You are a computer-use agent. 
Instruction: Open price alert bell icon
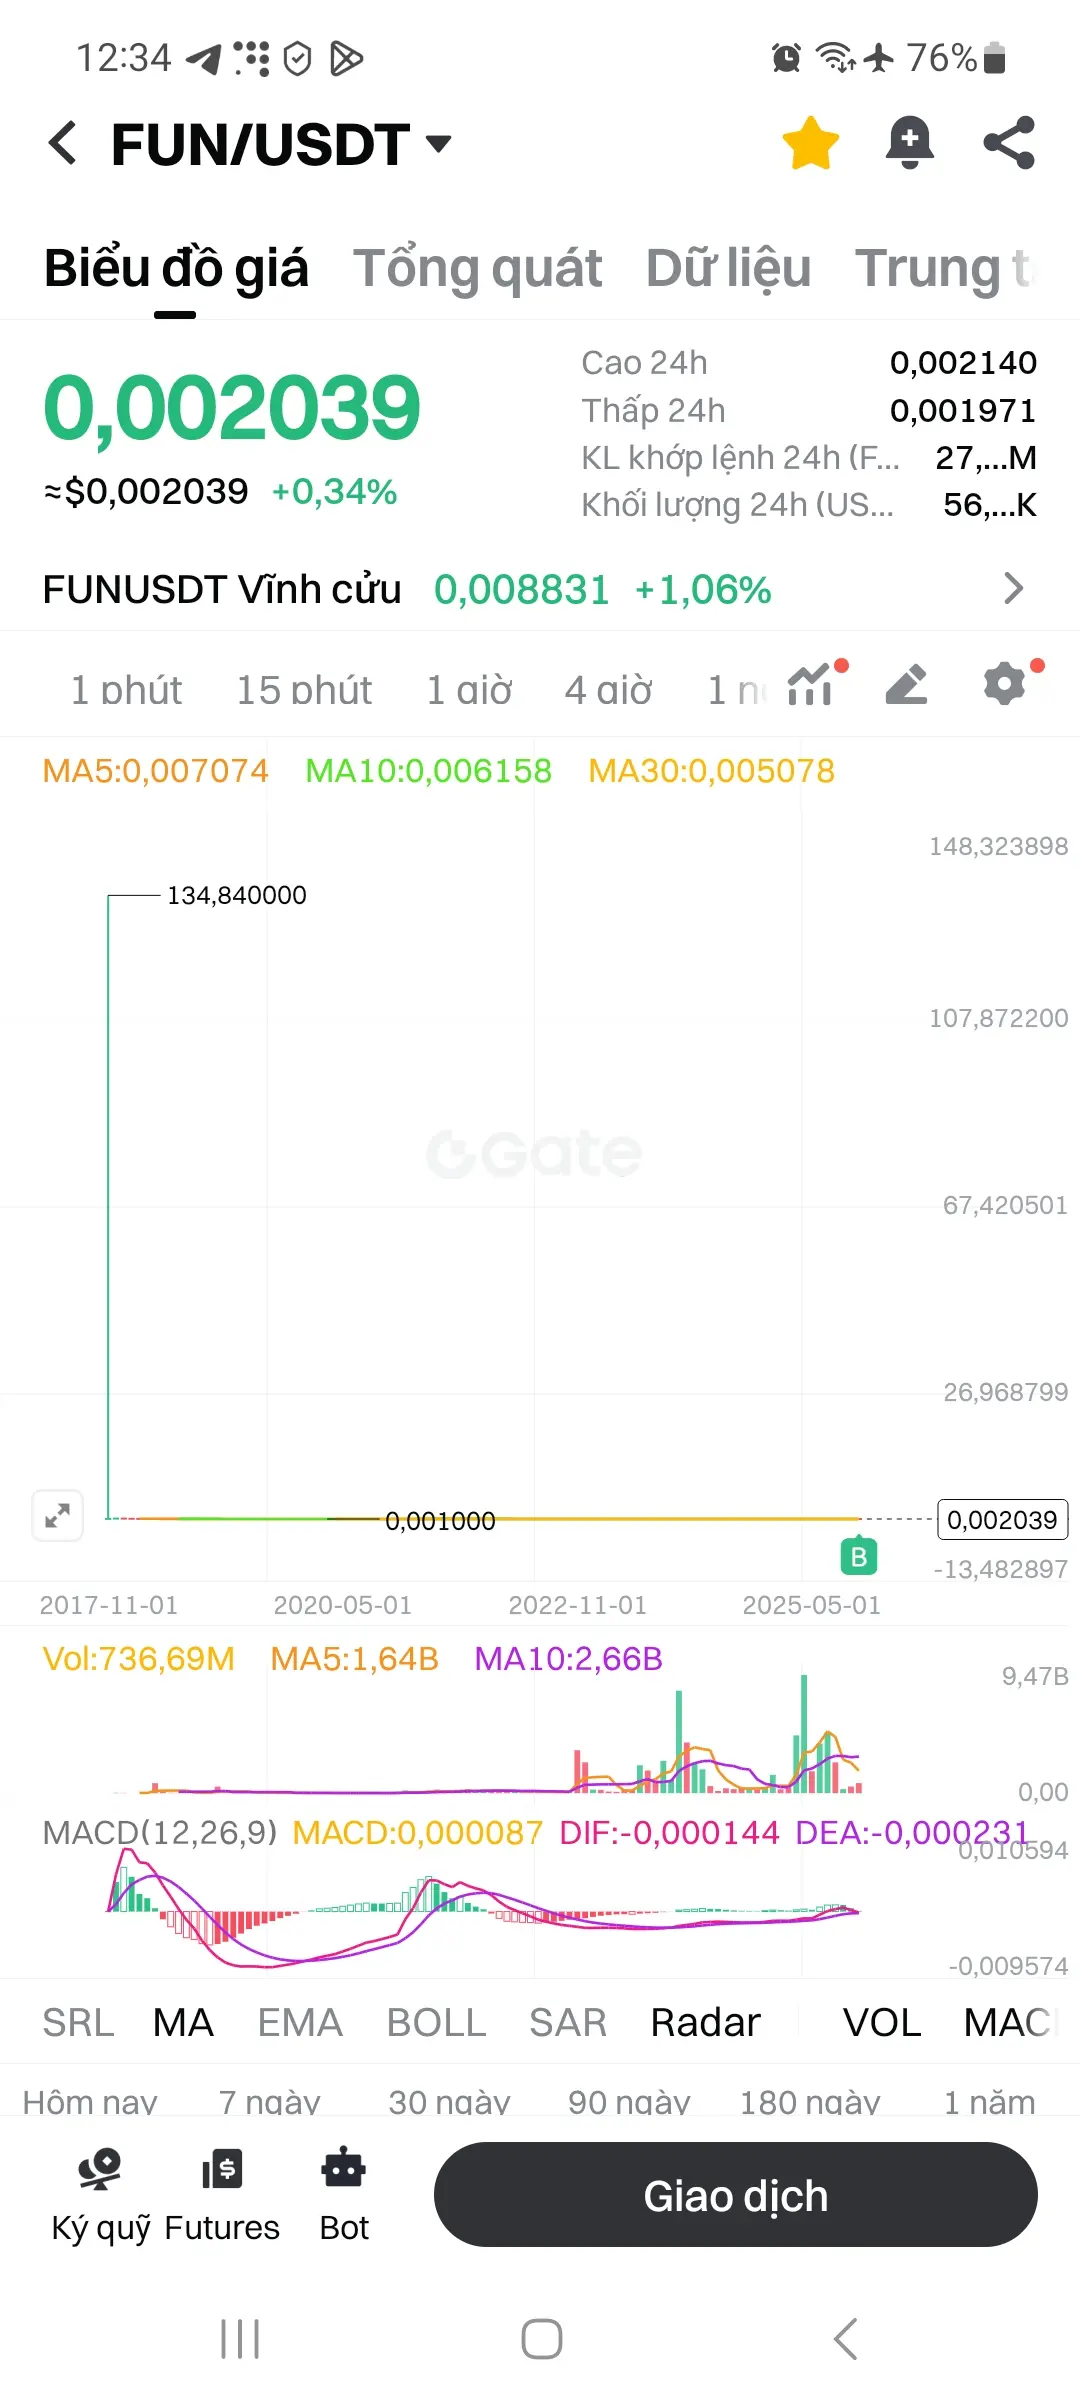tap(910, 143)
